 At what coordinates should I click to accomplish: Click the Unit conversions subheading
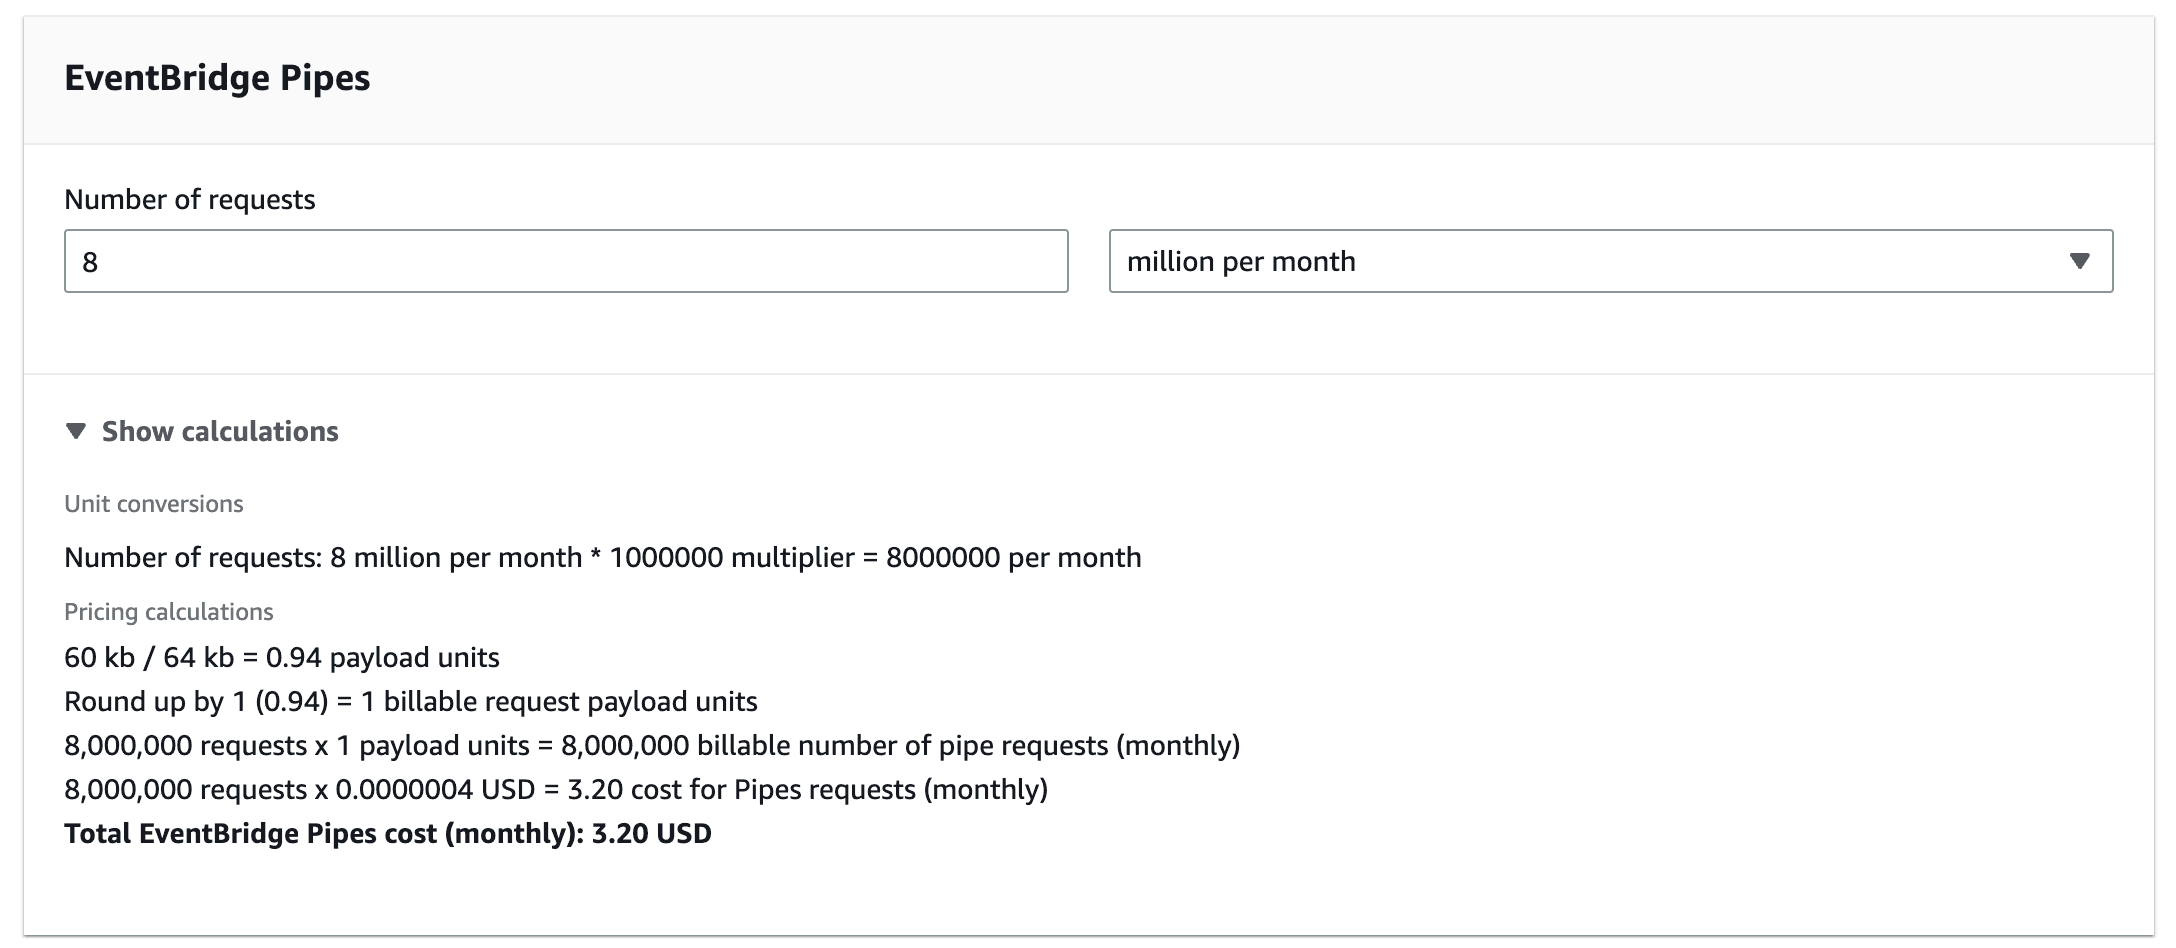coord(154,503)
